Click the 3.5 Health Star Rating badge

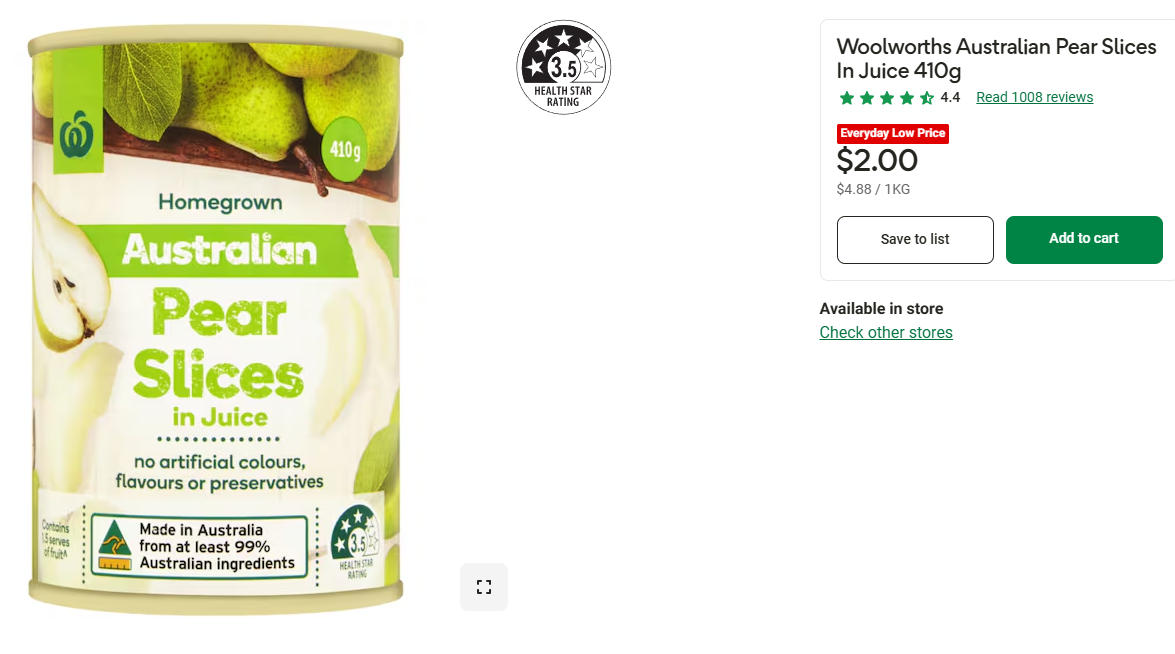pos(564,67)
